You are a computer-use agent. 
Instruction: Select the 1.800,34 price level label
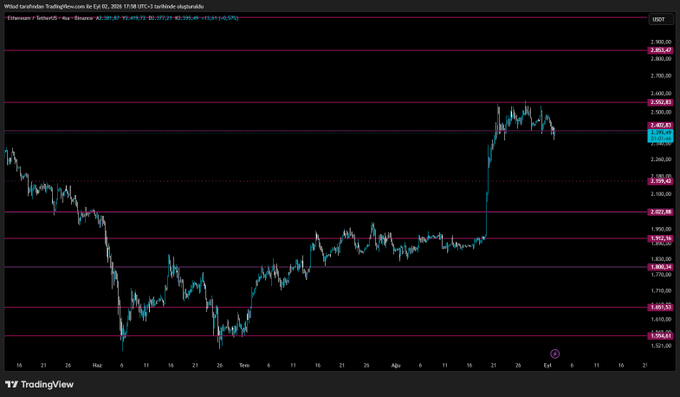661,267
